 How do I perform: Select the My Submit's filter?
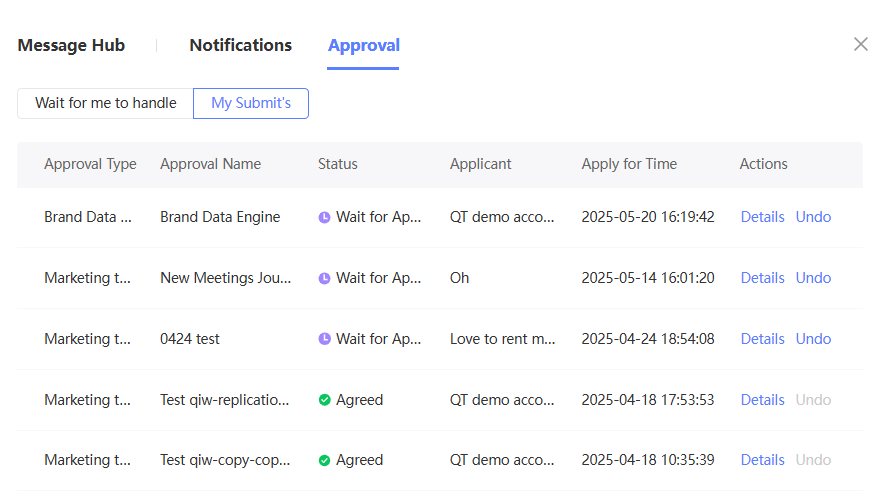[251, 103]
